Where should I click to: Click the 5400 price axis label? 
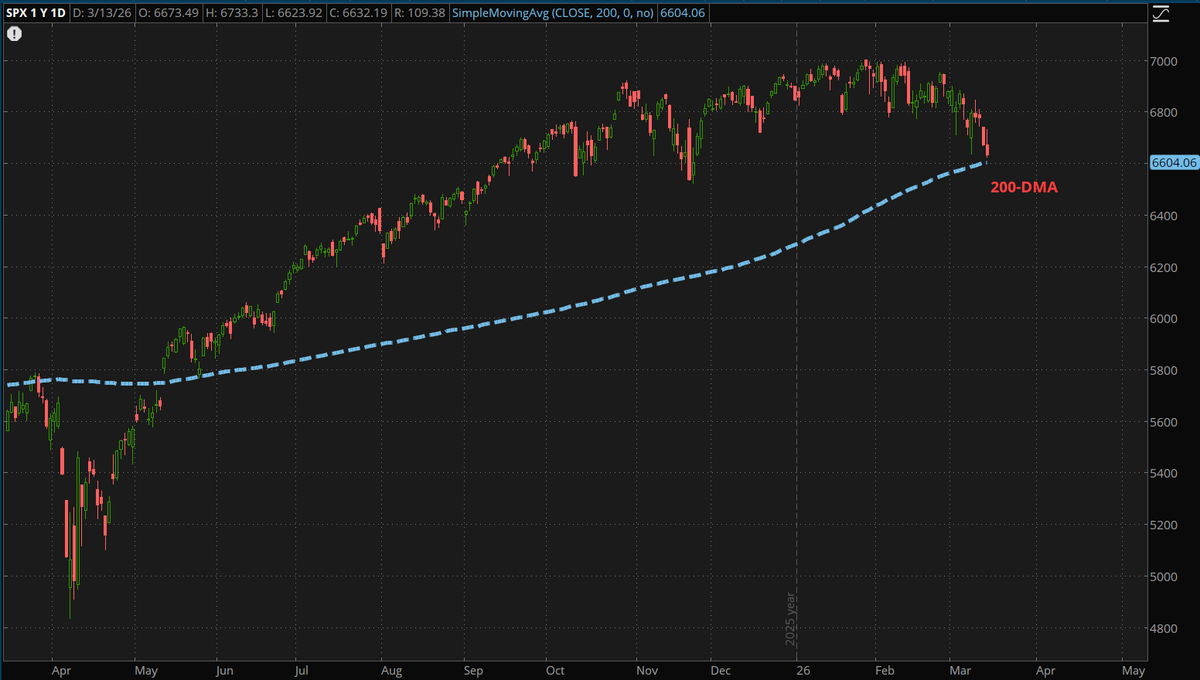click(x=1165, y=474)
